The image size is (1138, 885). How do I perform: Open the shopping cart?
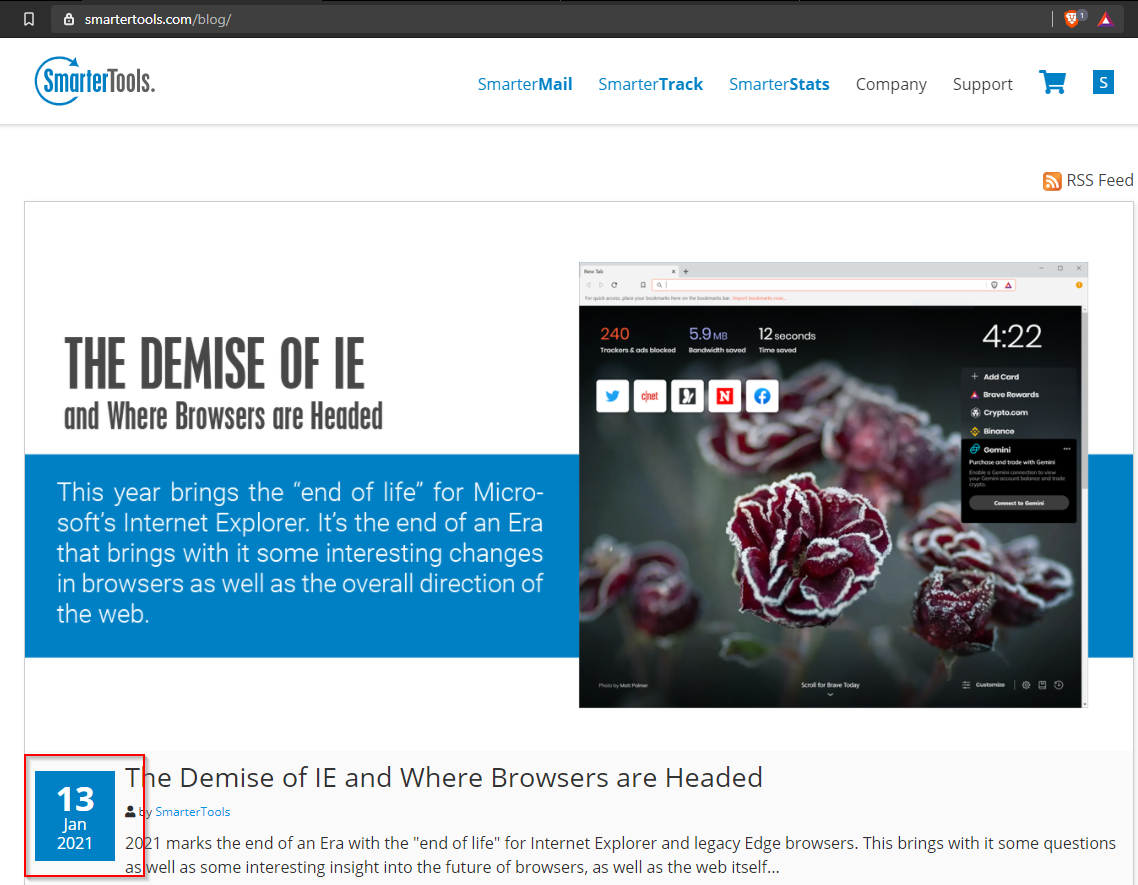pos(1052,83)
